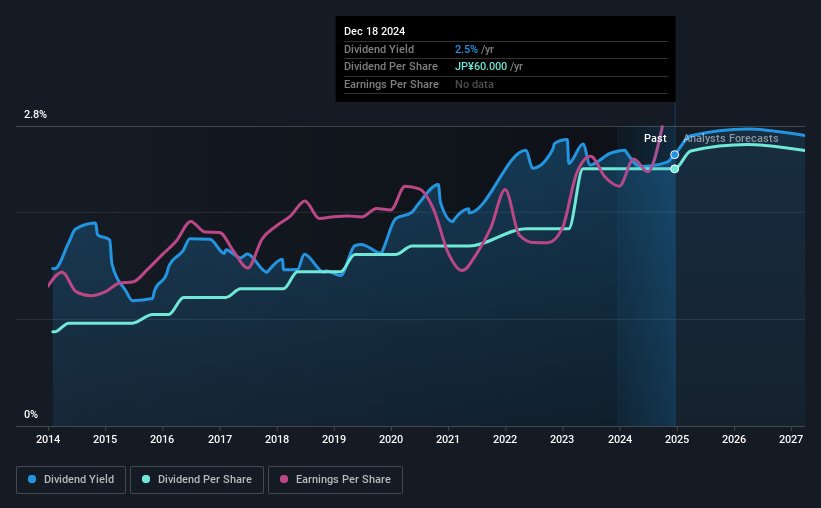Click the 2014 x-axis label
Image resolution: width=821 pixels, height=508 pixels.
48,439
